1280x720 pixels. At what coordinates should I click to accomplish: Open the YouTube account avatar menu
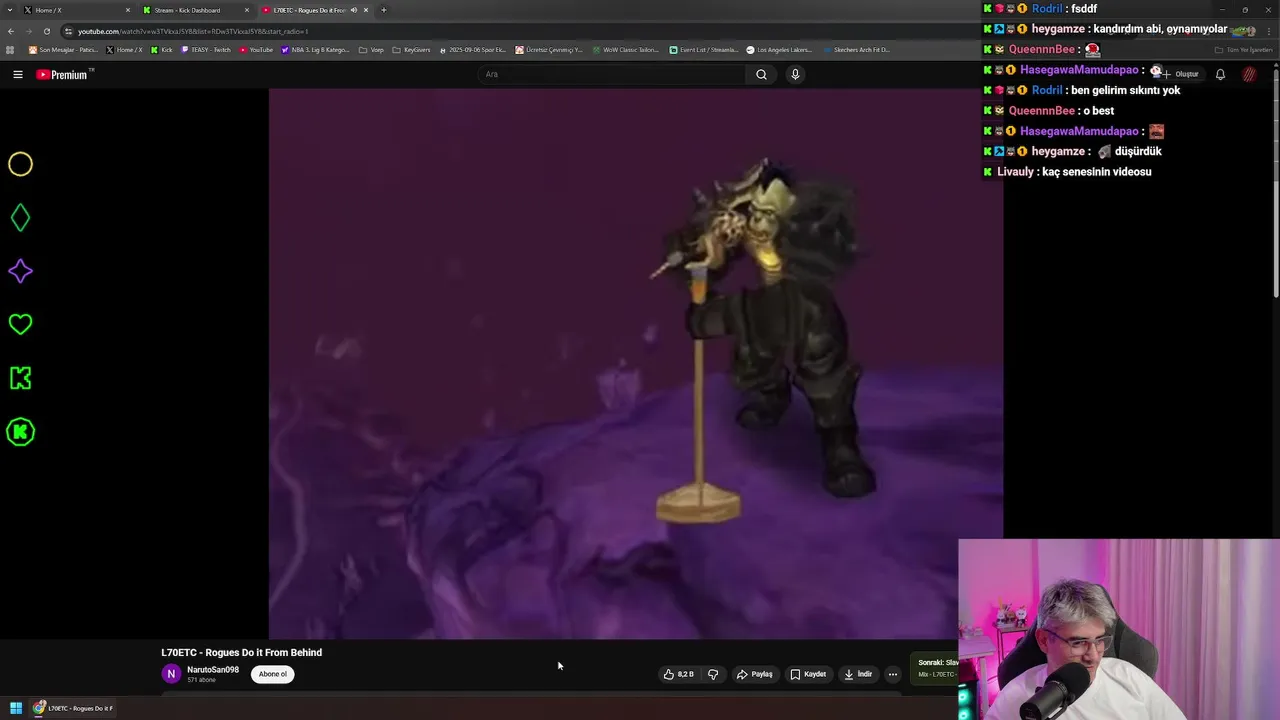[x=1249, y=74]
